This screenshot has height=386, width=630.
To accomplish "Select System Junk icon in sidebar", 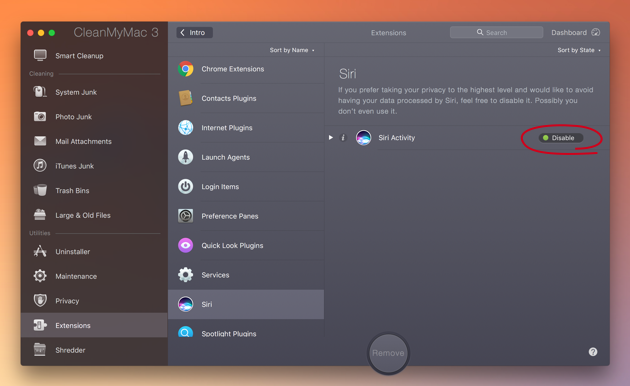I will (x=40, y=92).
